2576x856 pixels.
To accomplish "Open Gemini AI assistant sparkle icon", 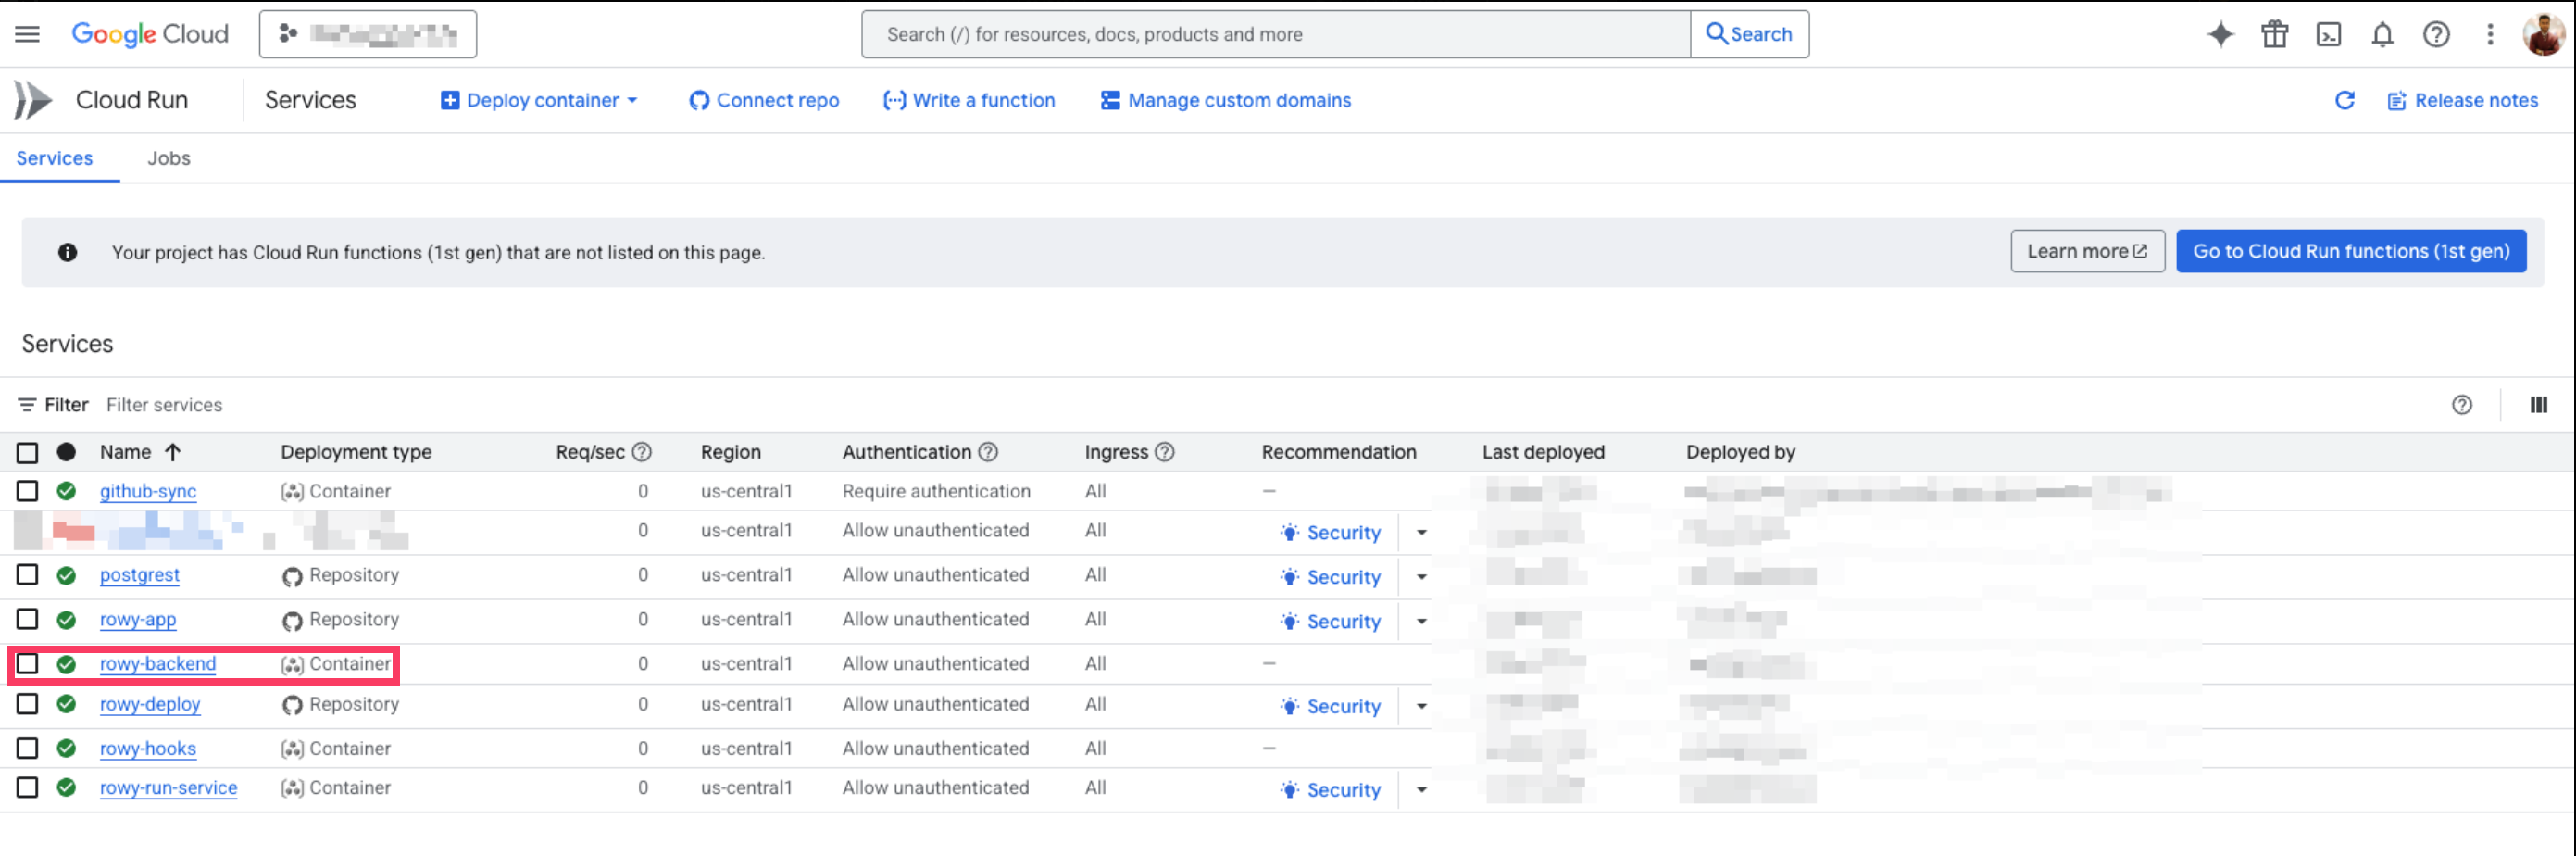I will 2220,34.
